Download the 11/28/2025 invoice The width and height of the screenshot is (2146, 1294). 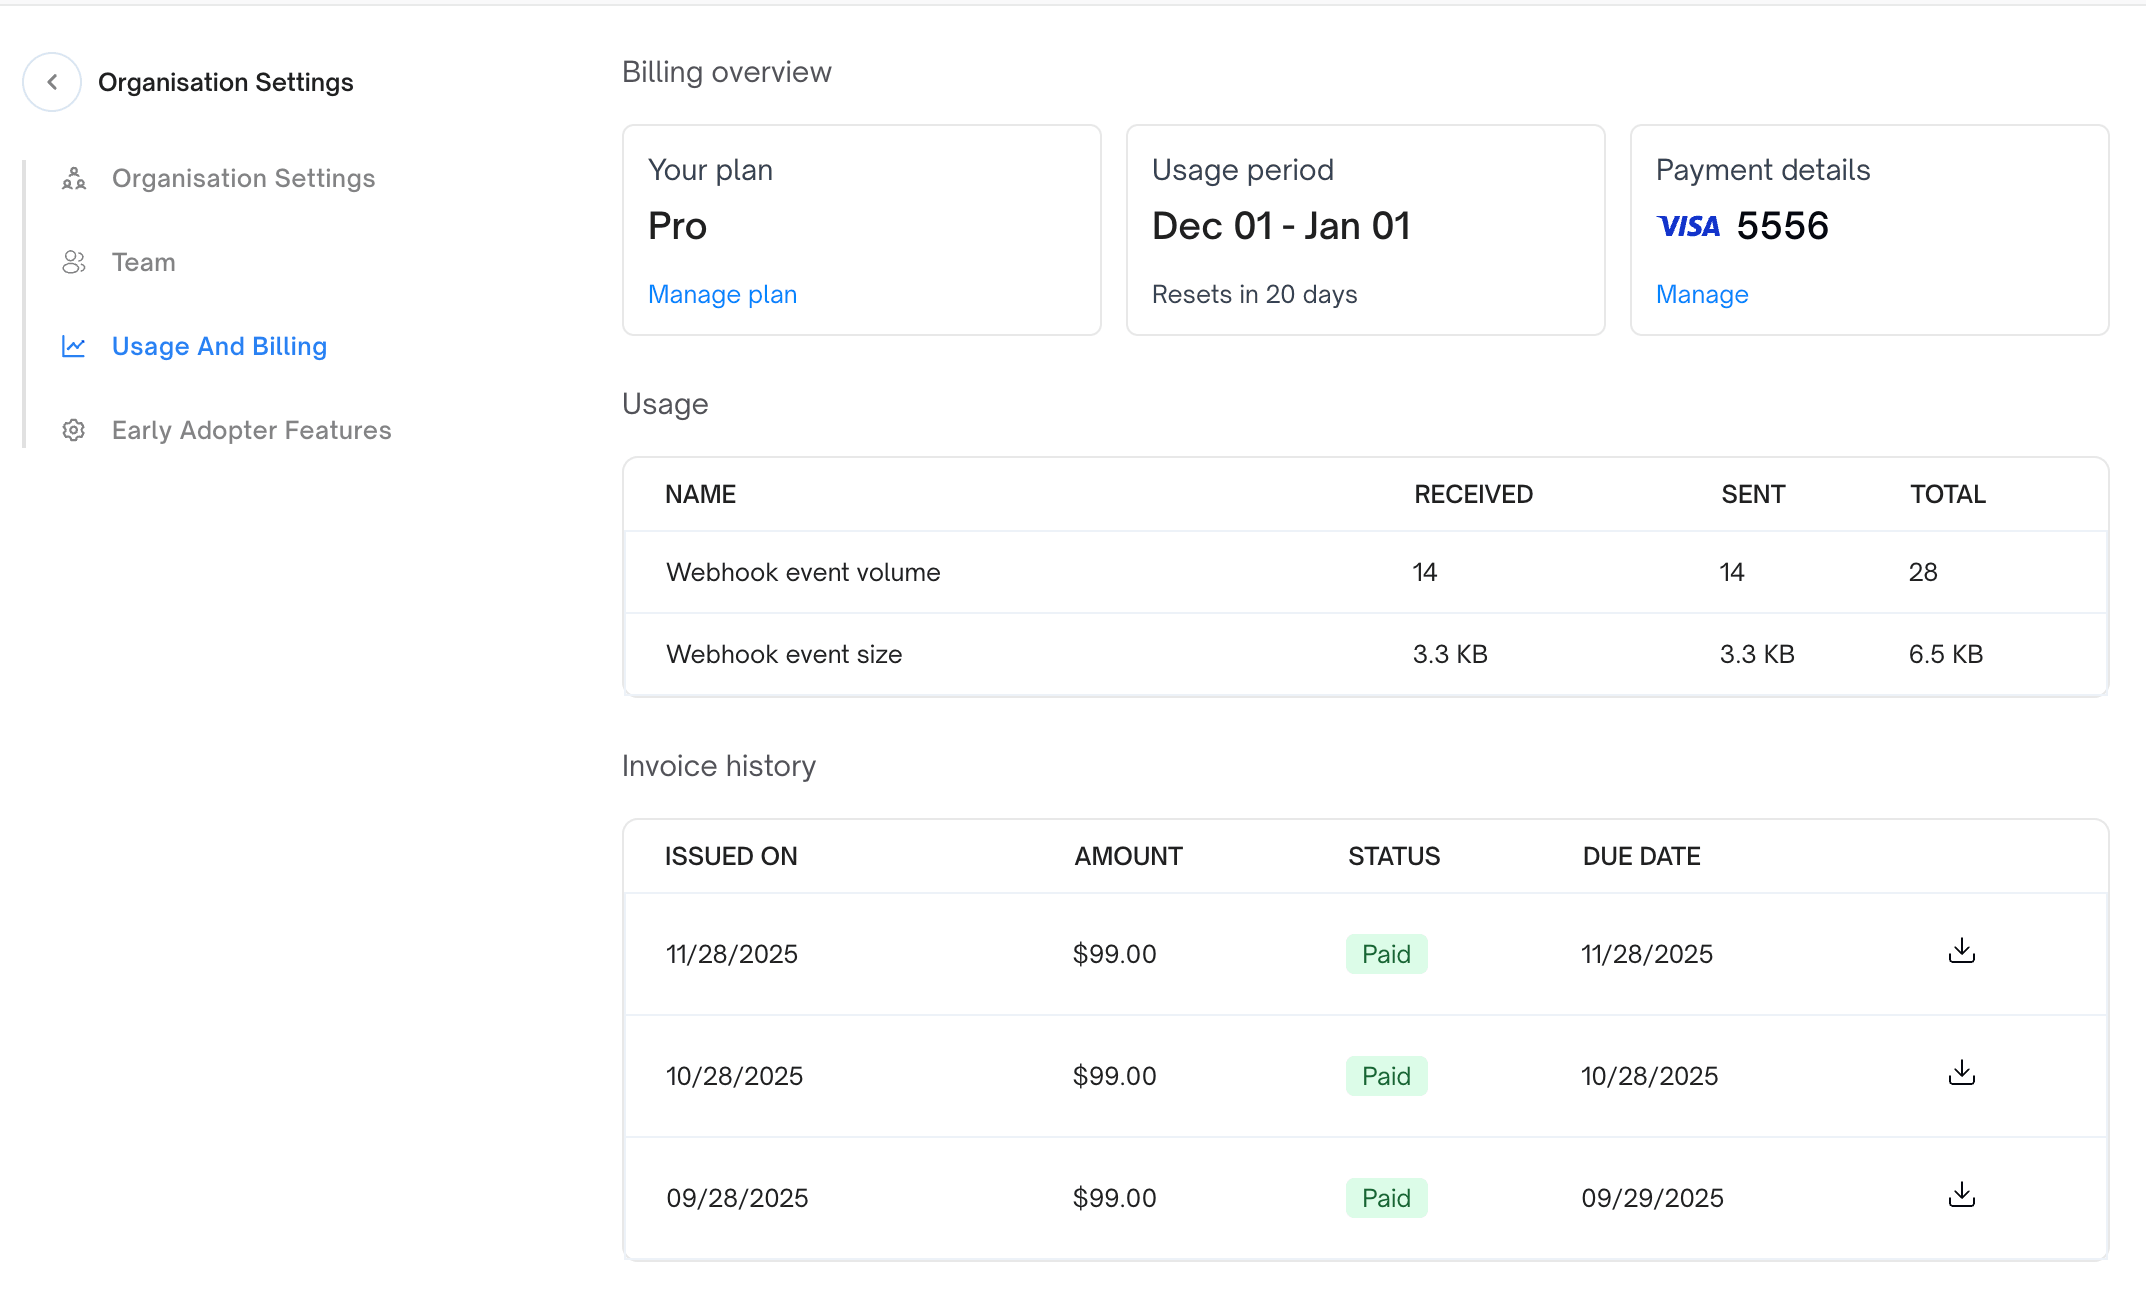[x=1961, y=952]
